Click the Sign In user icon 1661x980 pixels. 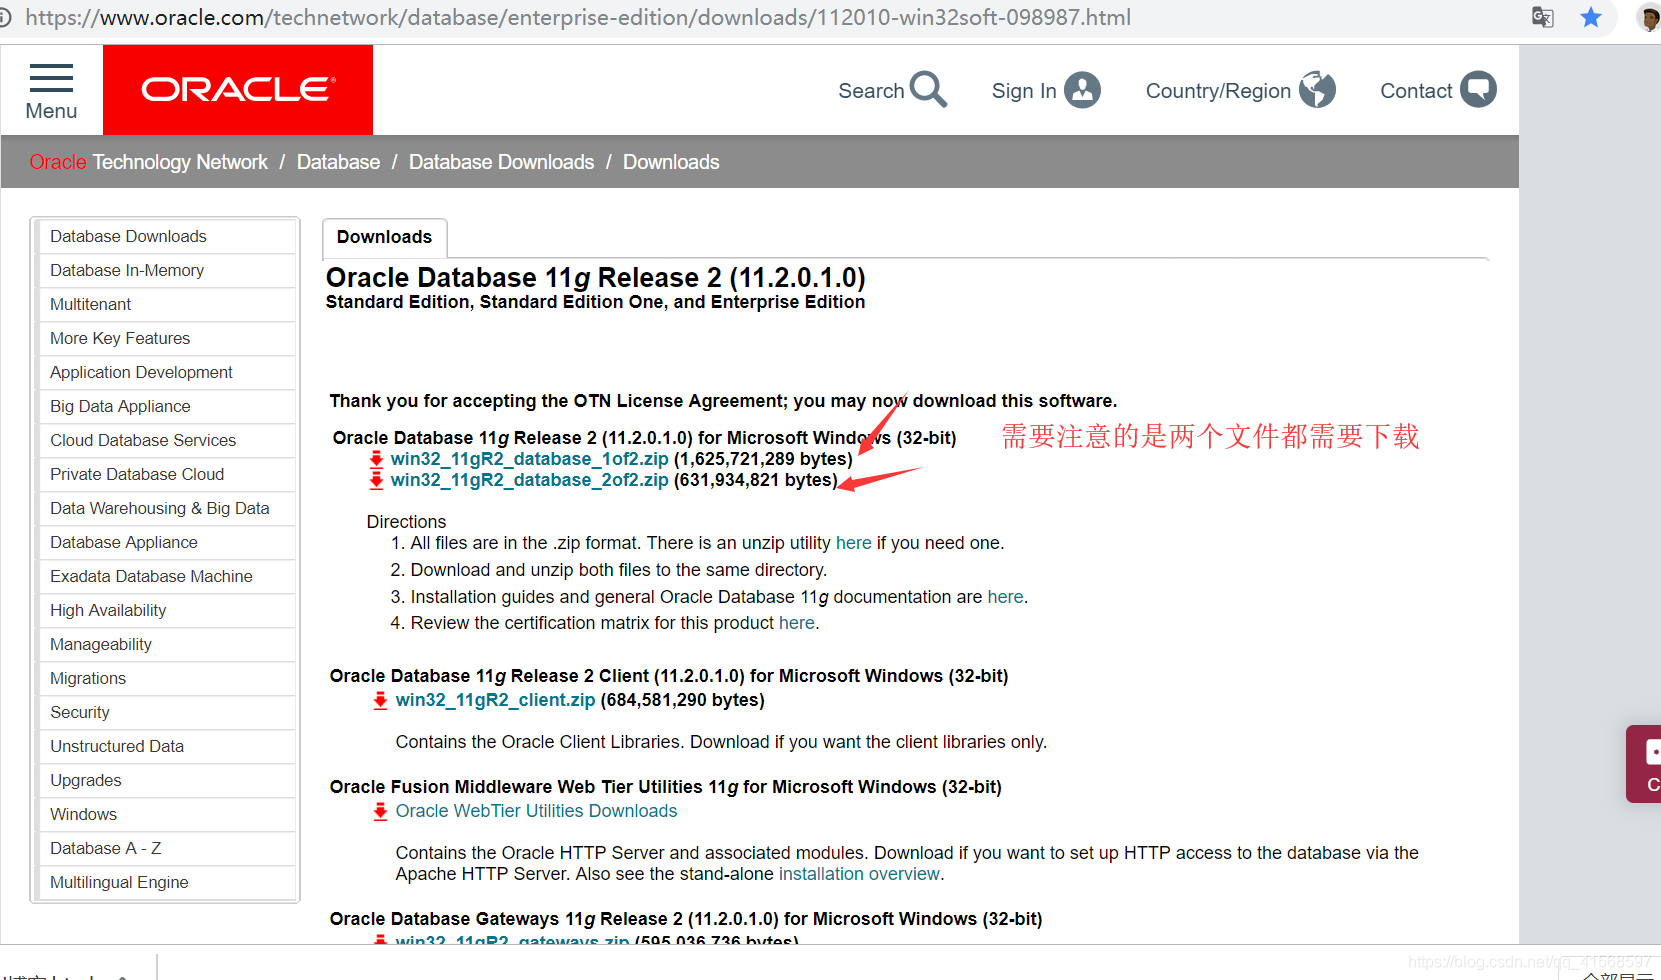click(1082, 90)
